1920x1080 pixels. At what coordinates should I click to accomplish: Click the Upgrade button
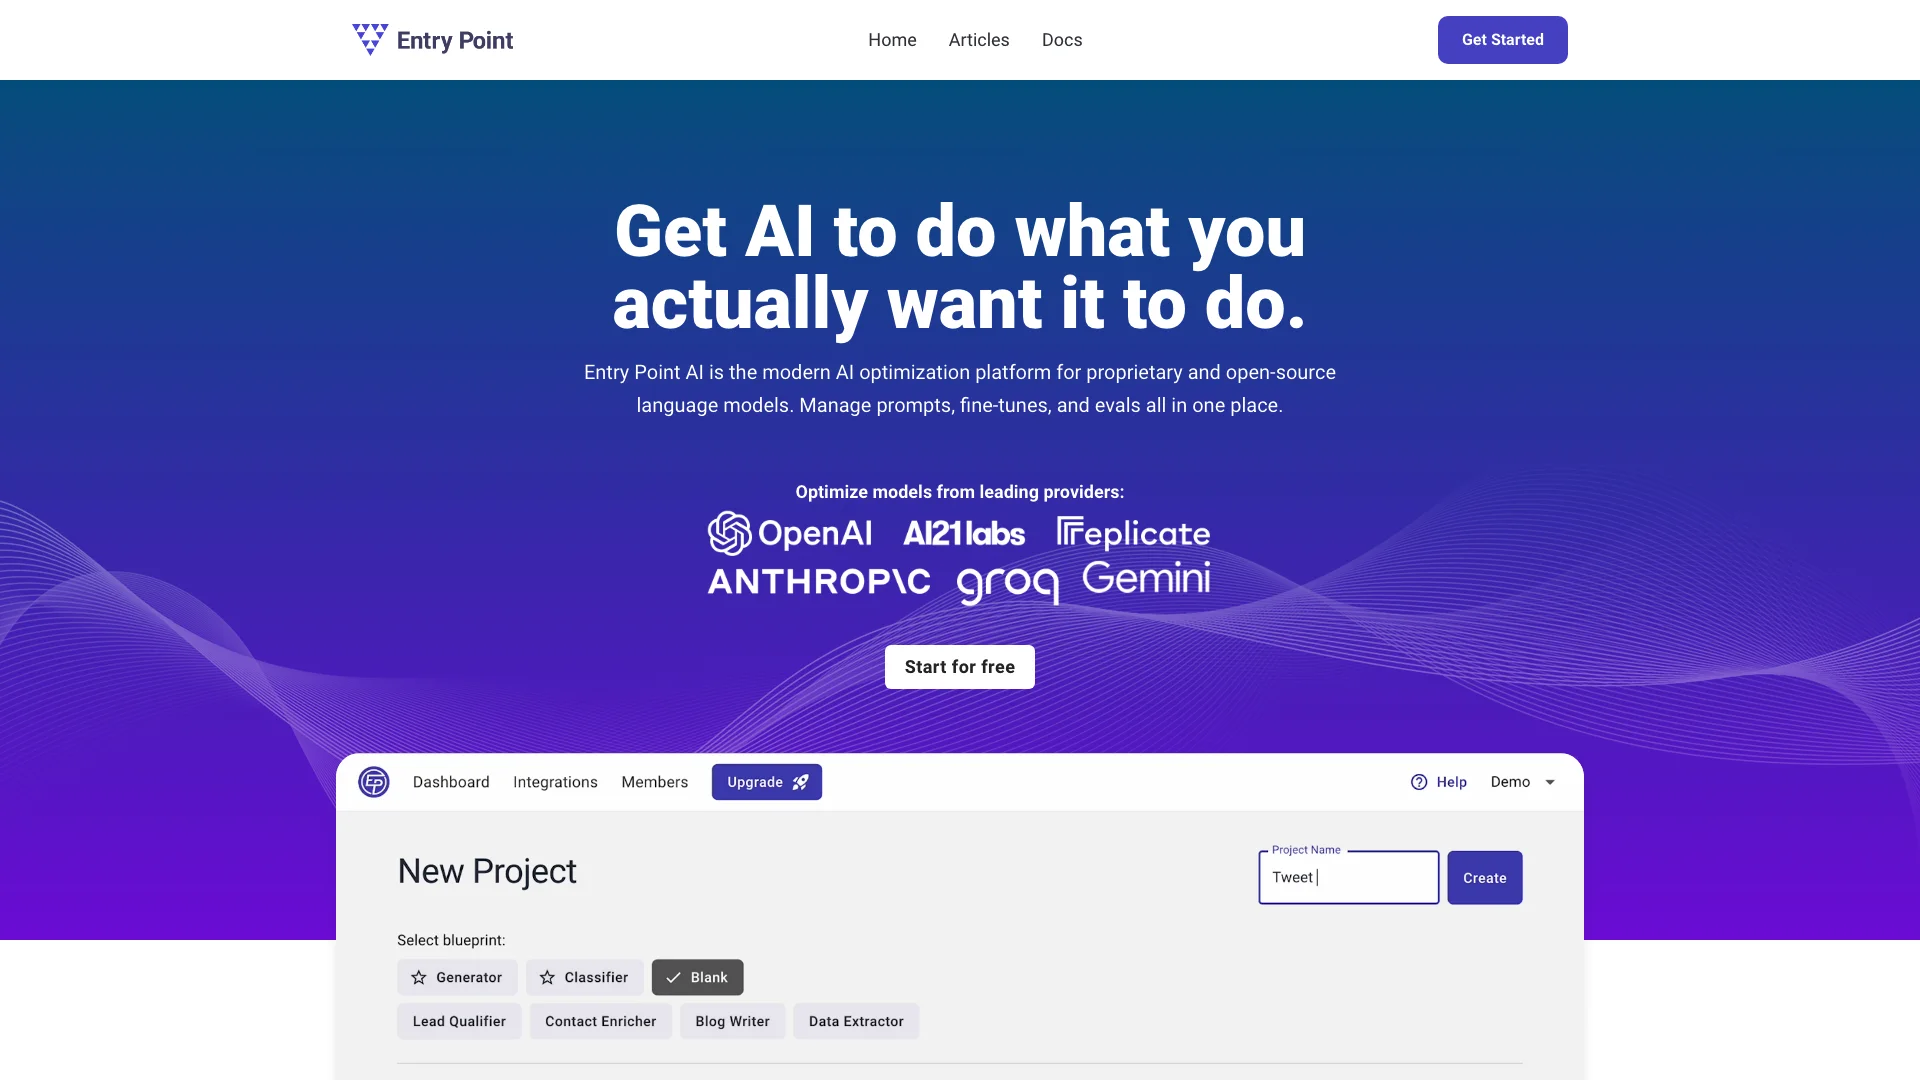(x=766, y=782)
